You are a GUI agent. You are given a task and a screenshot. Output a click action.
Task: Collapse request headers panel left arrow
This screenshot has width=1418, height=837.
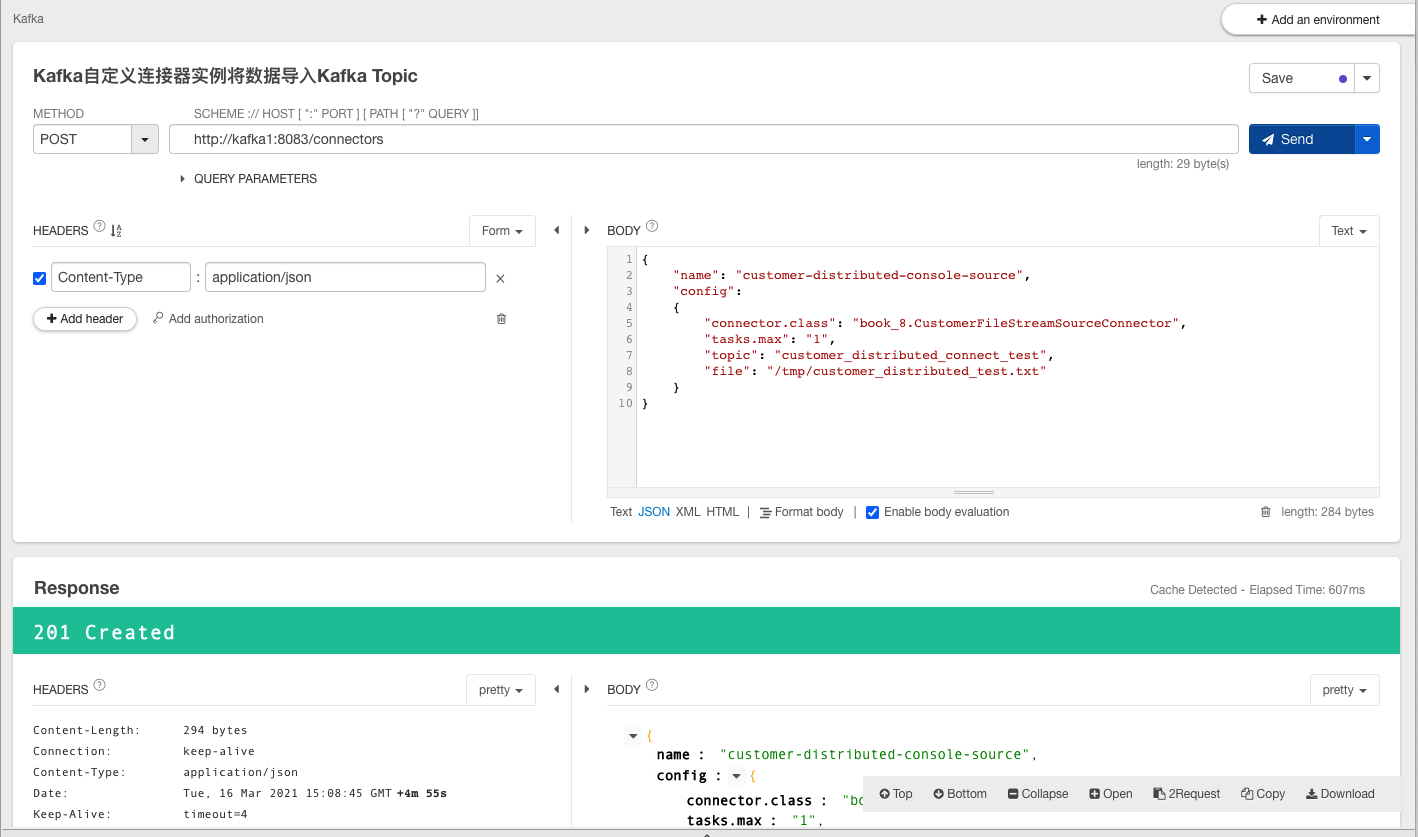click(x=556, y=231)
